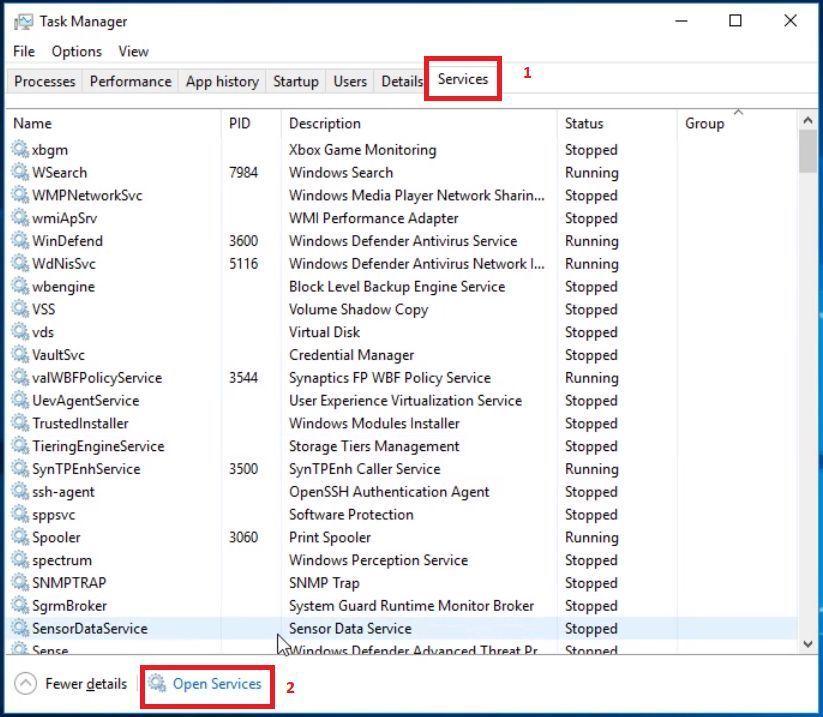Click Running status in the Spooler row
This screenshot has height=717, width=823.
(592, 537)
